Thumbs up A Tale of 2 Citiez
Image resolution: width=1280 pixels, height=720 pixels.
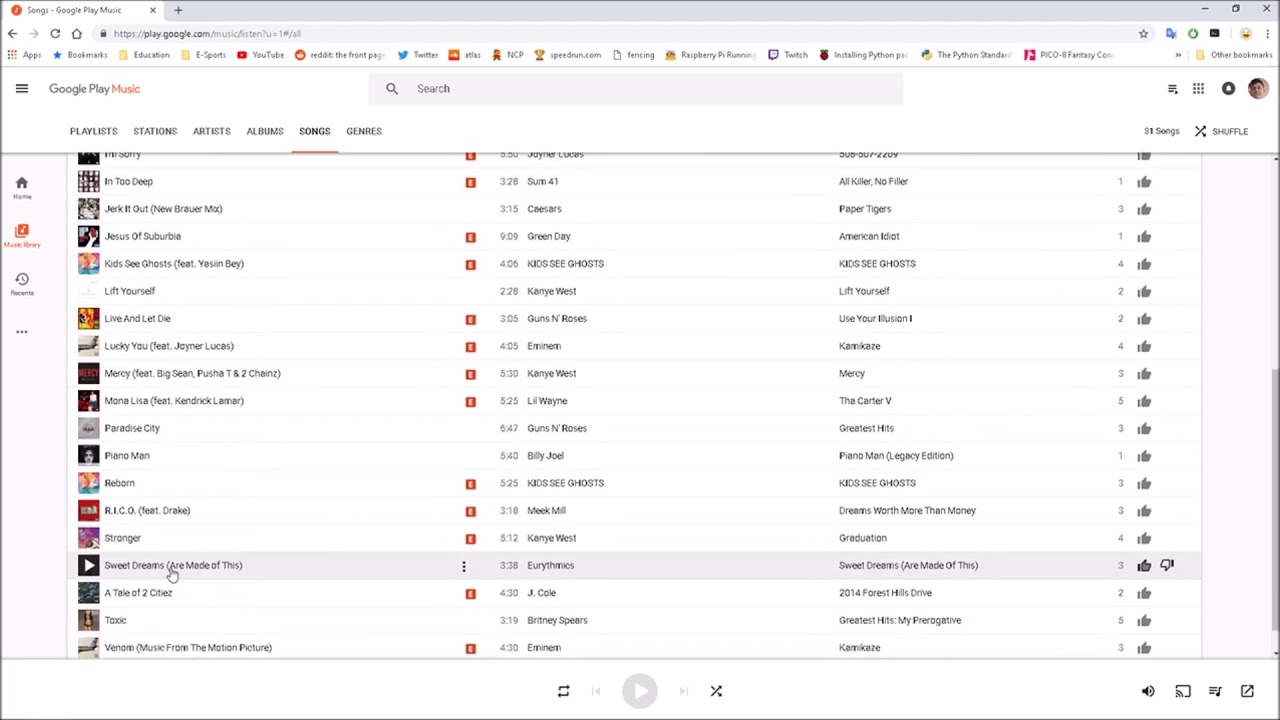click(x=1144, y=593)
